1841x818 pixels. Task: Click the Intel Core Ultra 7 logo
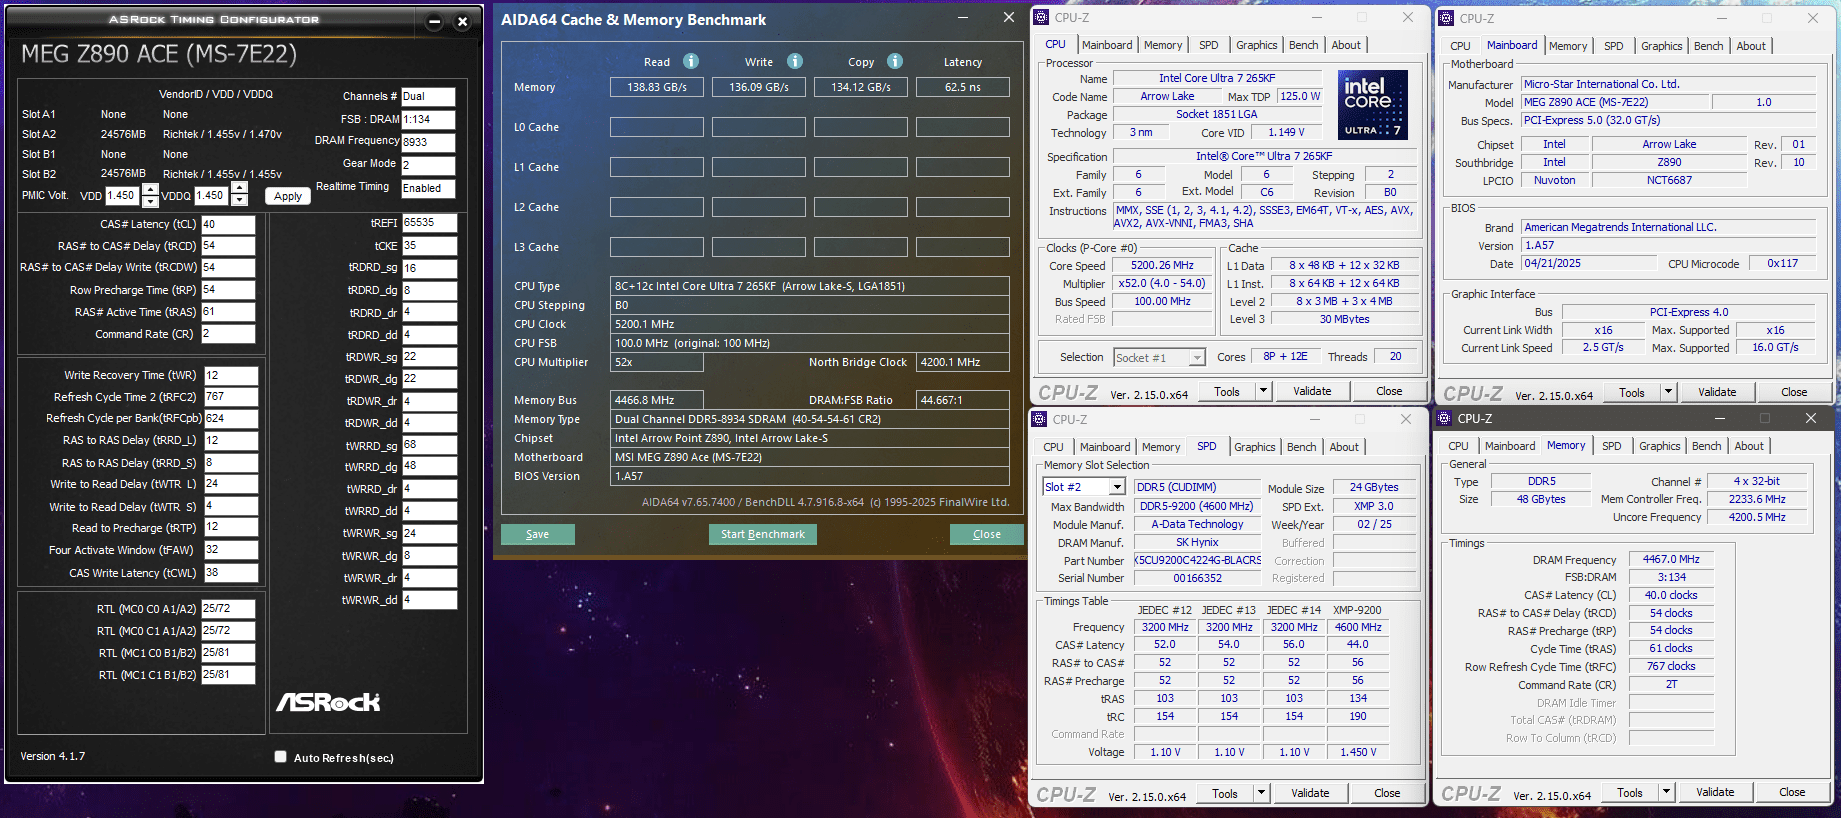[1372, 104]
